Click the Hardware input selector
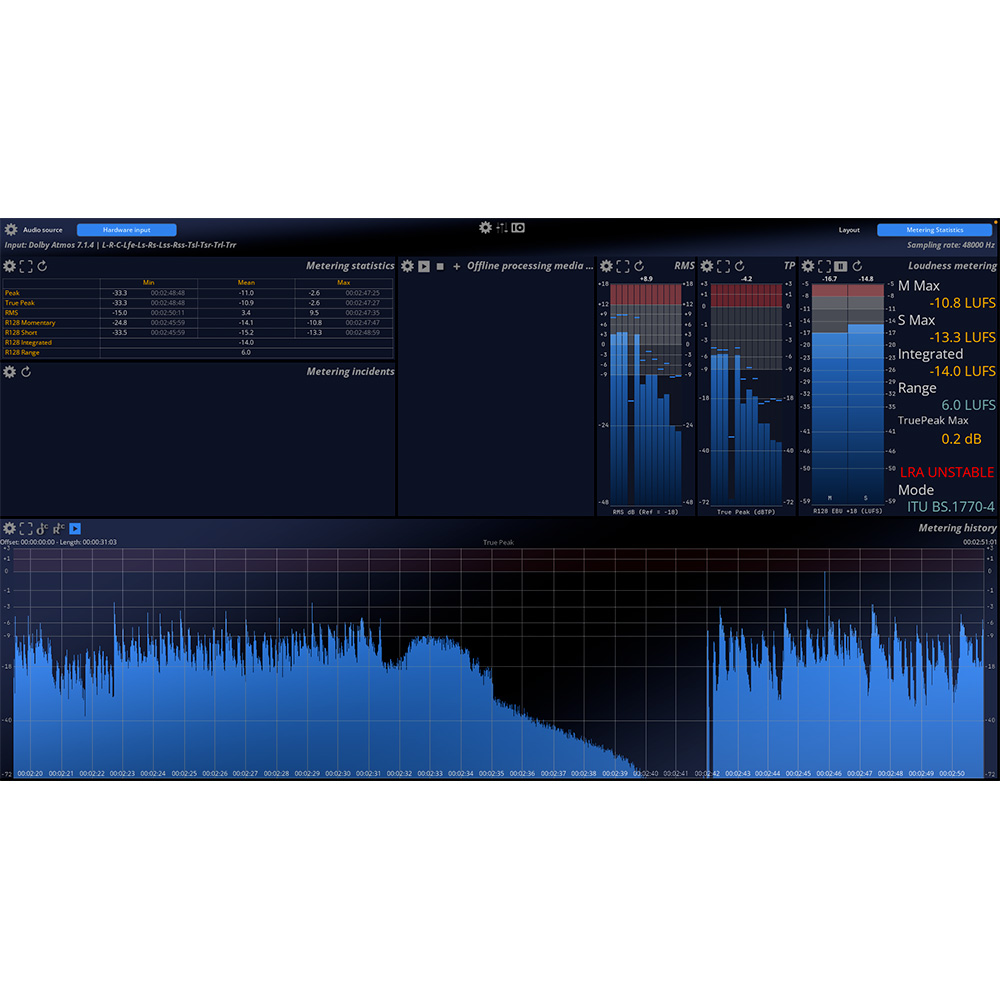Viewport: 1000px width, 1000px height. click(x=126, y=230)
